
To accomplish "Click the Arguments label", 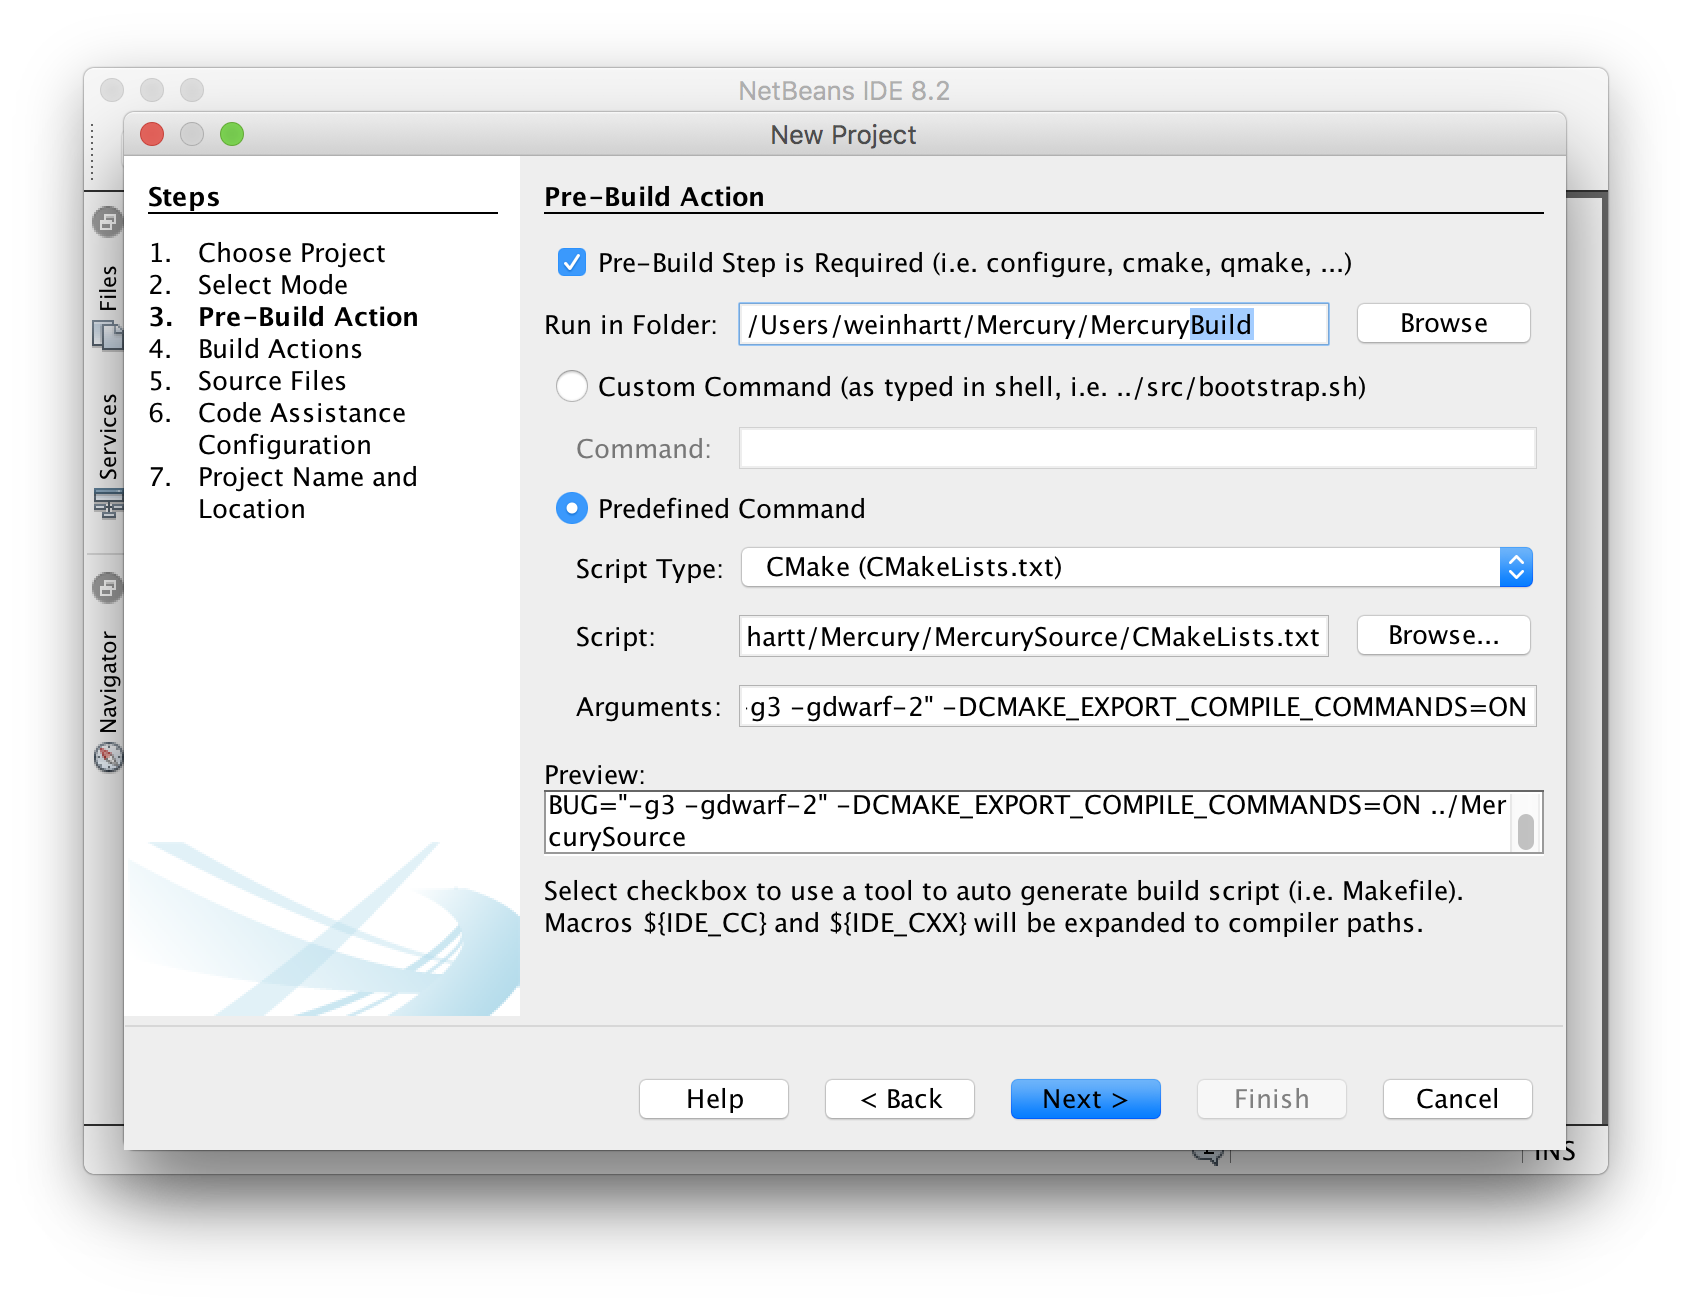I will click(648, 707).
